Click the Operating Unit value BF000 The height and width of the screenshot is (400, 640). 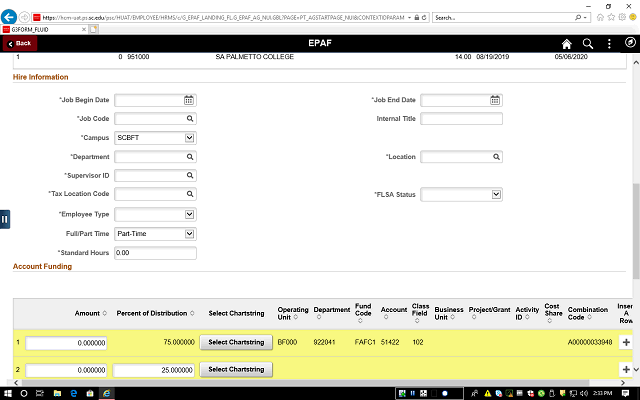point(287,342)
